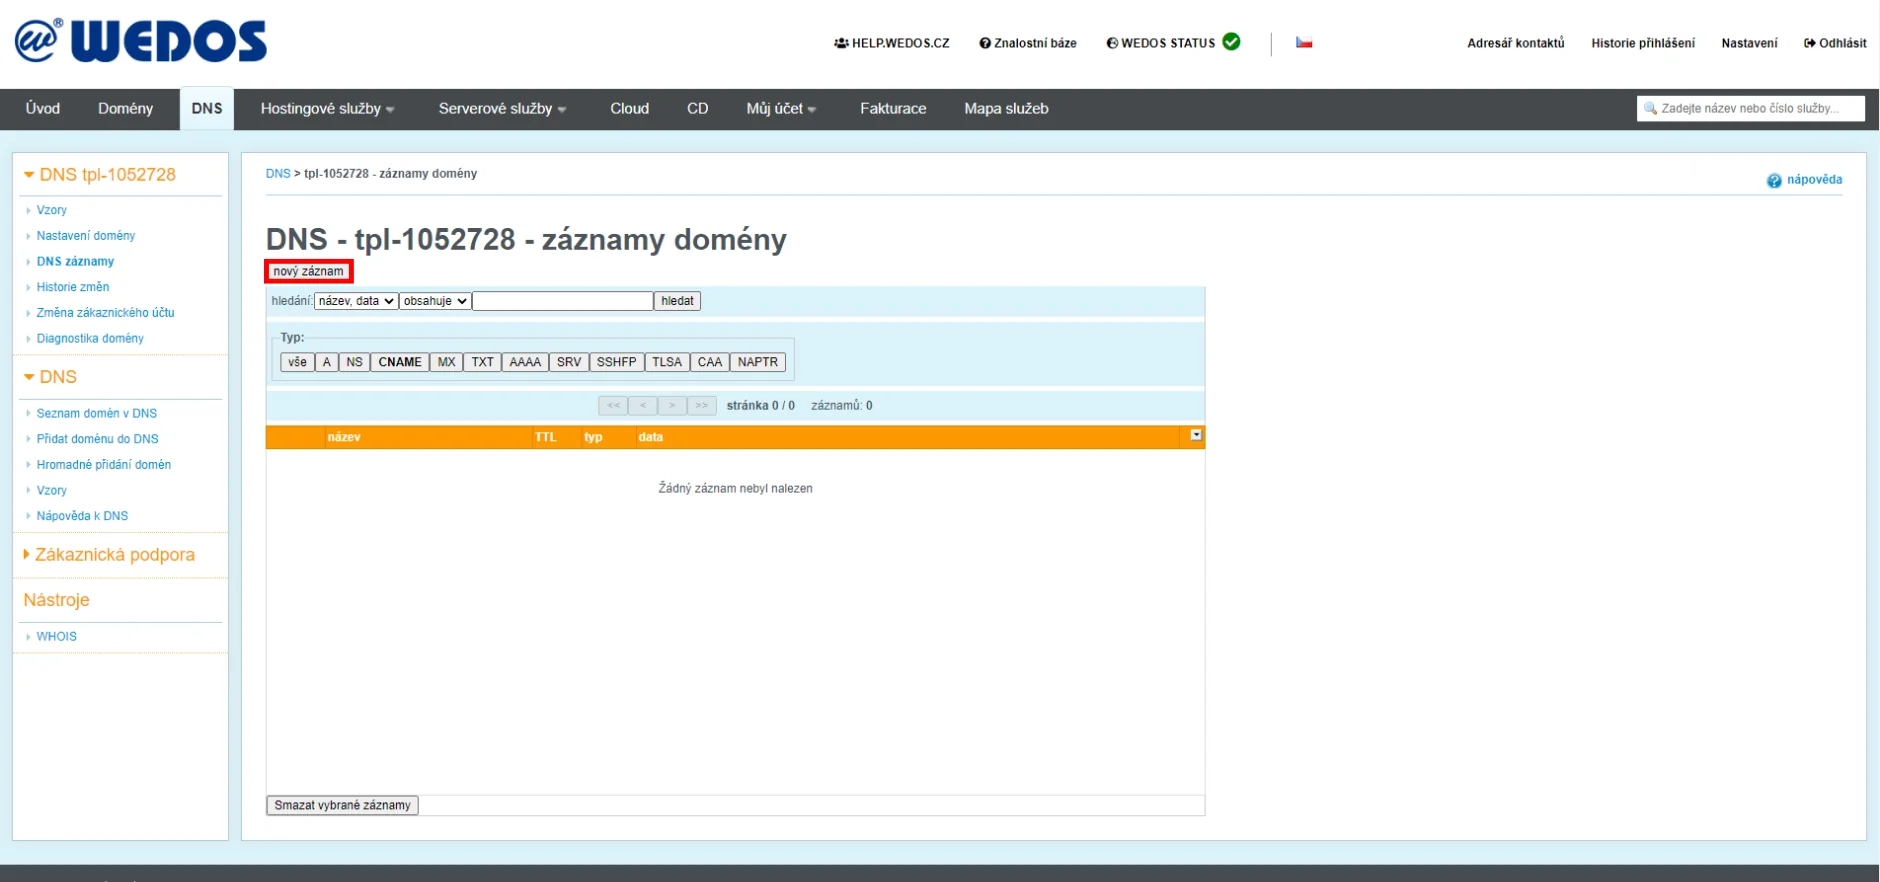Filter records by TXT type
Viewport: 1880px width, 882px height.
pos(482,362)
